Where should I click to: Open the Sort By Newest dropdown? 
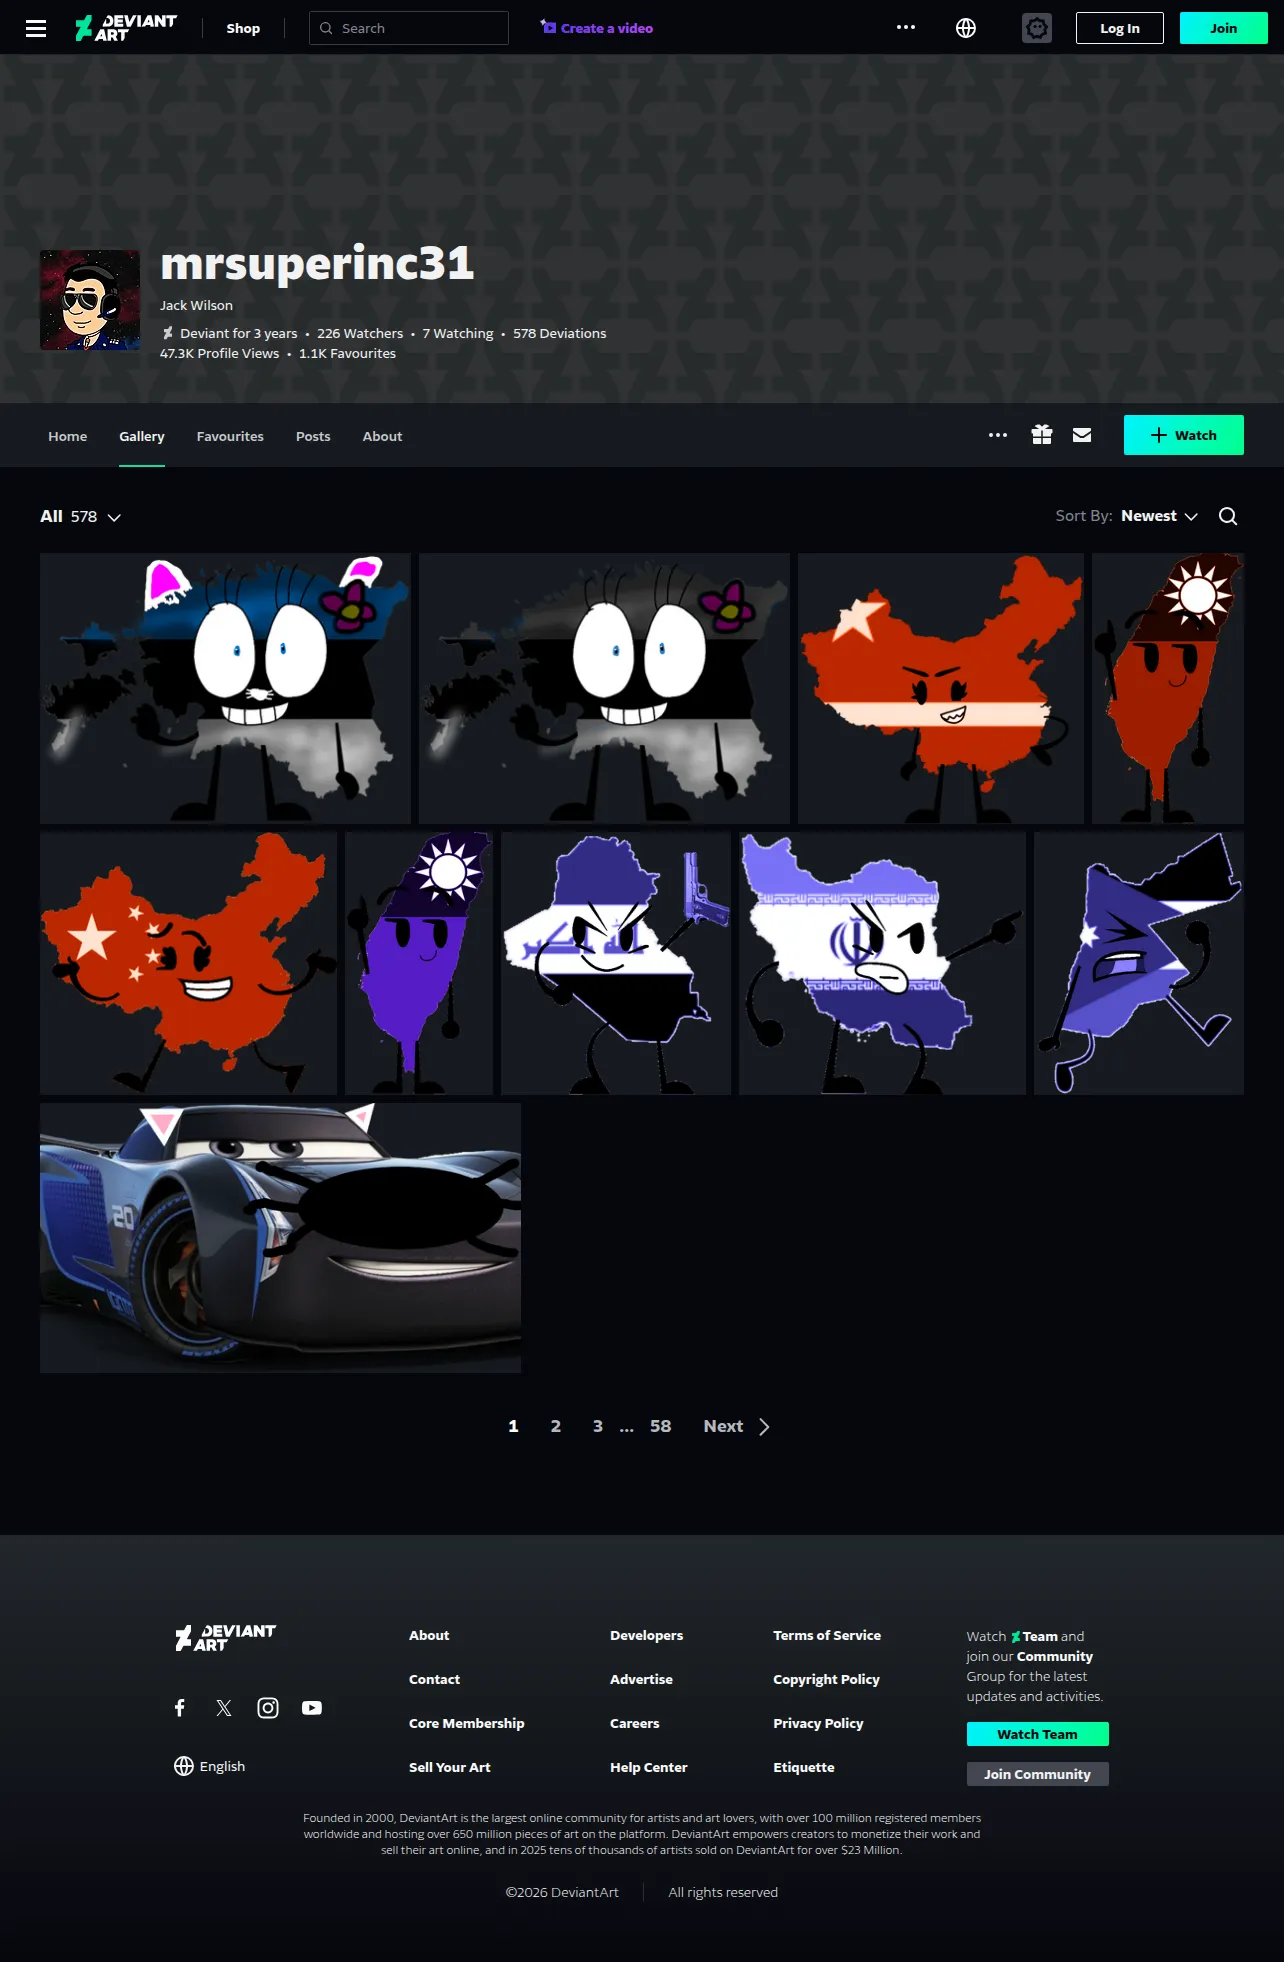point(1159,516)
